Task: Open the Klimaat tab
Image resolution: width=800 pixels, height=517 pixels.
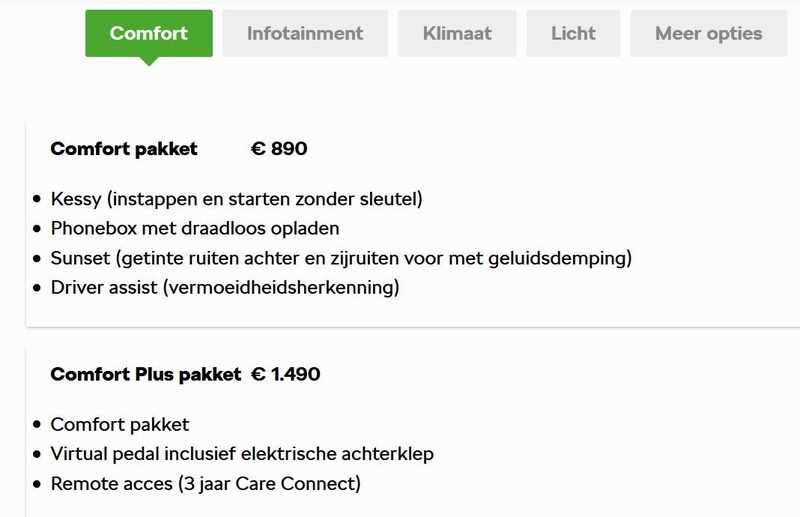Action: click(x=457, y=33)
